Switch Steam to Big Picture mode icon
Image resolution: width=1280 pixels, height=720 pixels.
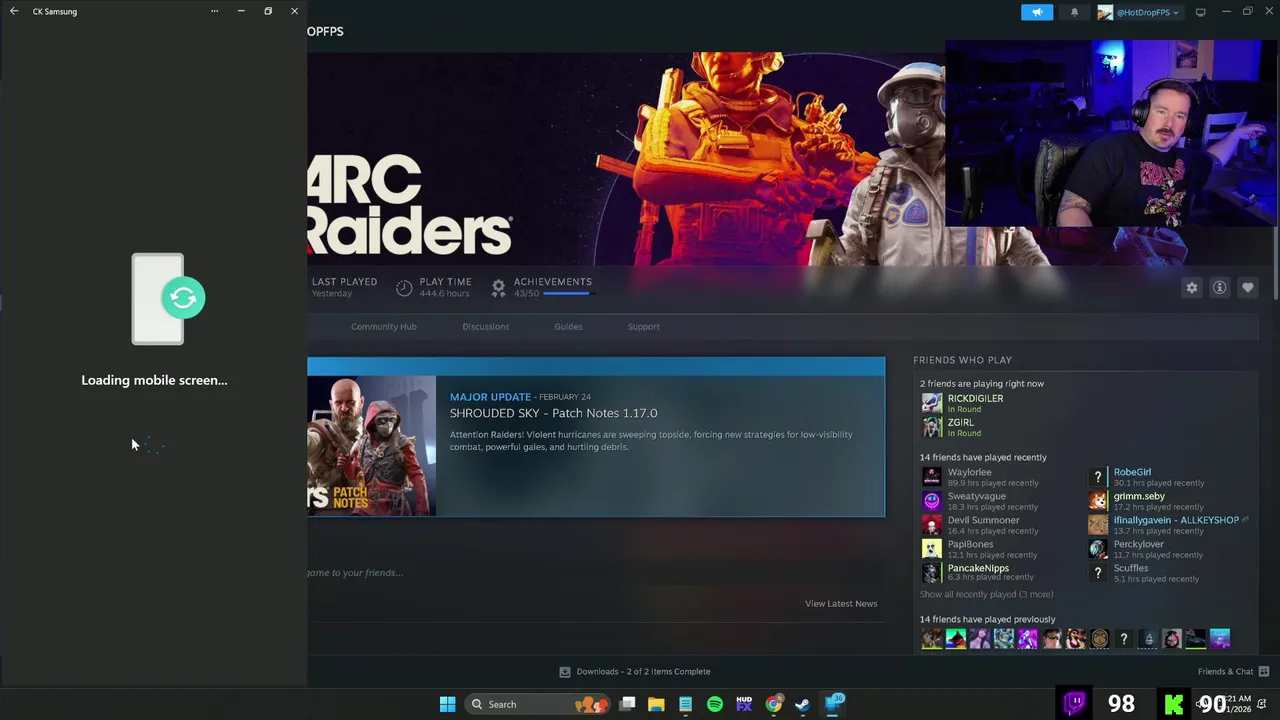pyautogui.click(x=1200, y=12)
